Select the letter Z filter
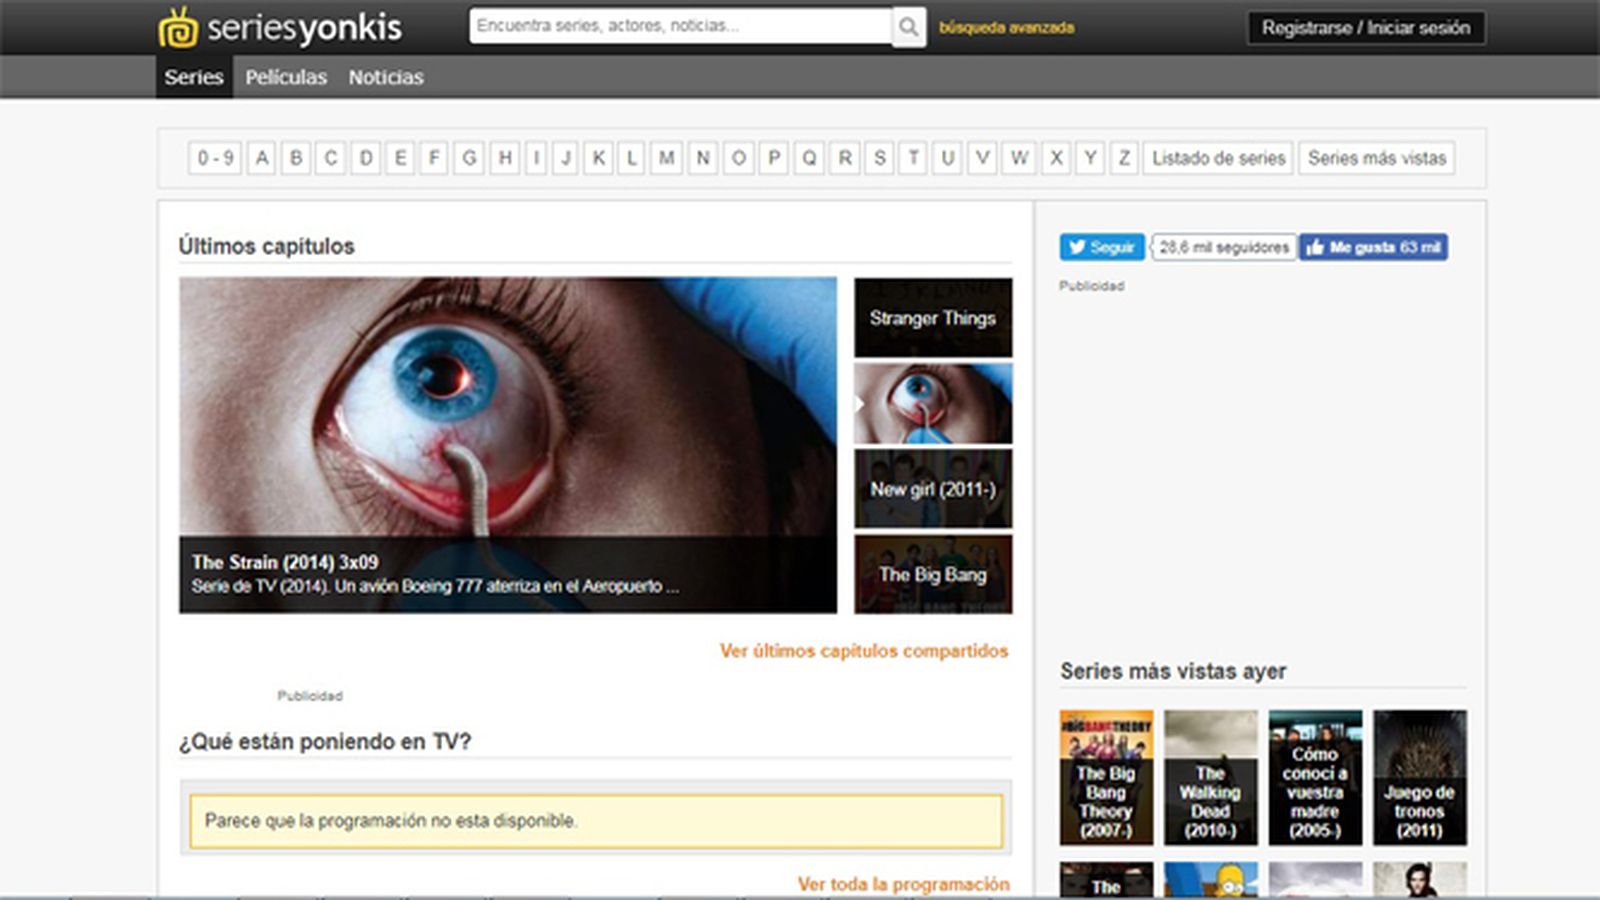The width and height of the screenshot is (1600, 900). [x=1124, y=157]
